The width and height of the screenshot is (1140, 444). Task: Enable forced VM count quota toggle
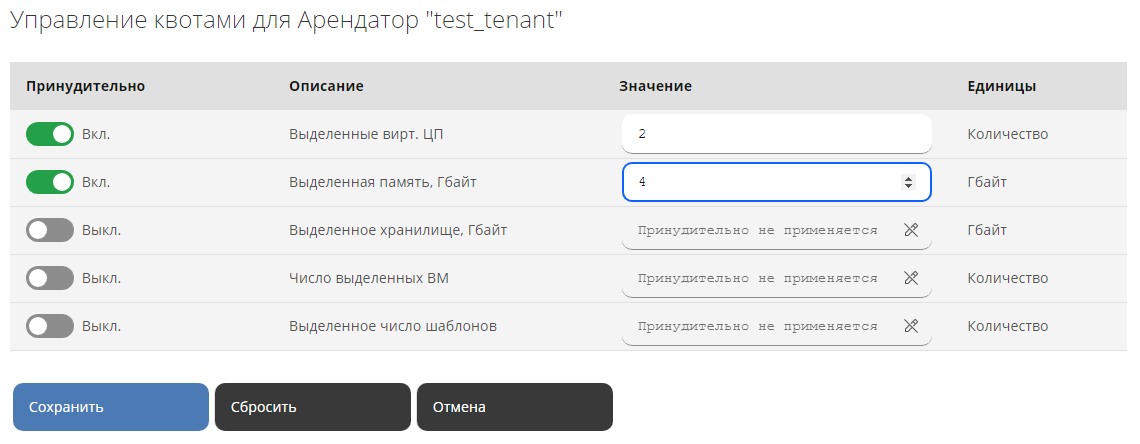pyautogui.click(x=50, y=278)
